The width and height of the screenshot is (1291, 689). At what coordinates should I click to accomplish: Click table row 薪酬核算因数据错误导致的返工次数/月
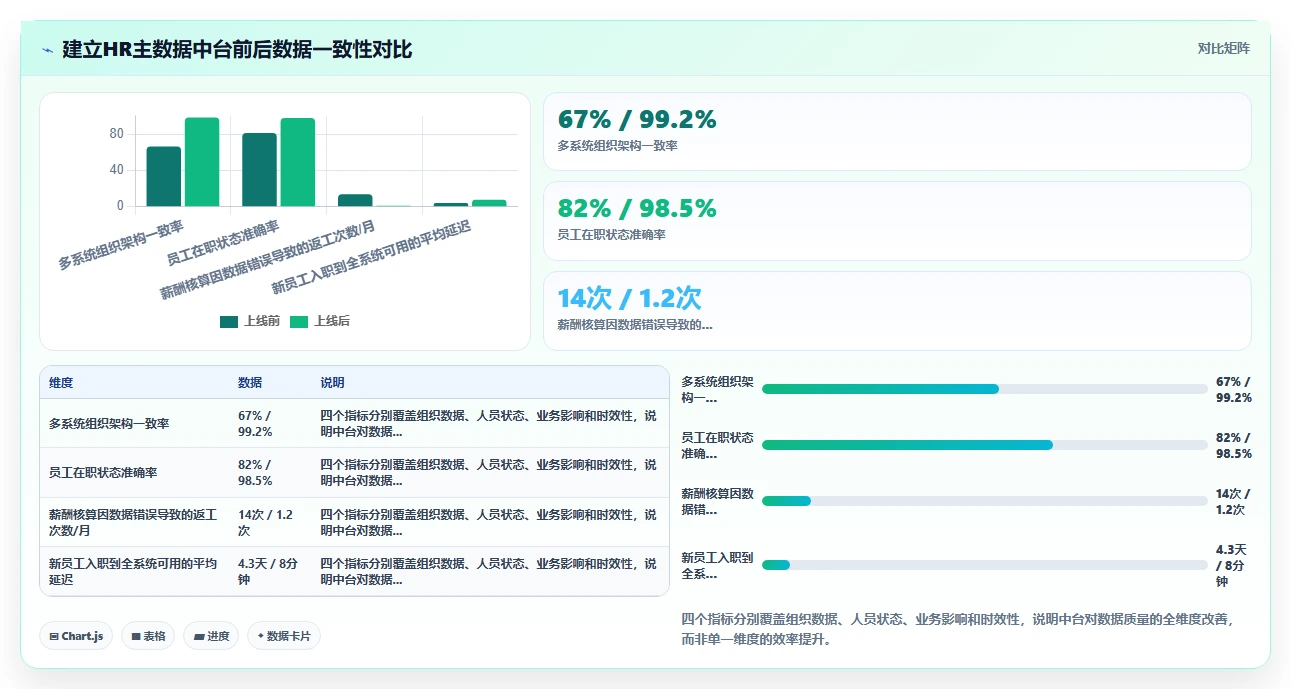click(354, 522)
